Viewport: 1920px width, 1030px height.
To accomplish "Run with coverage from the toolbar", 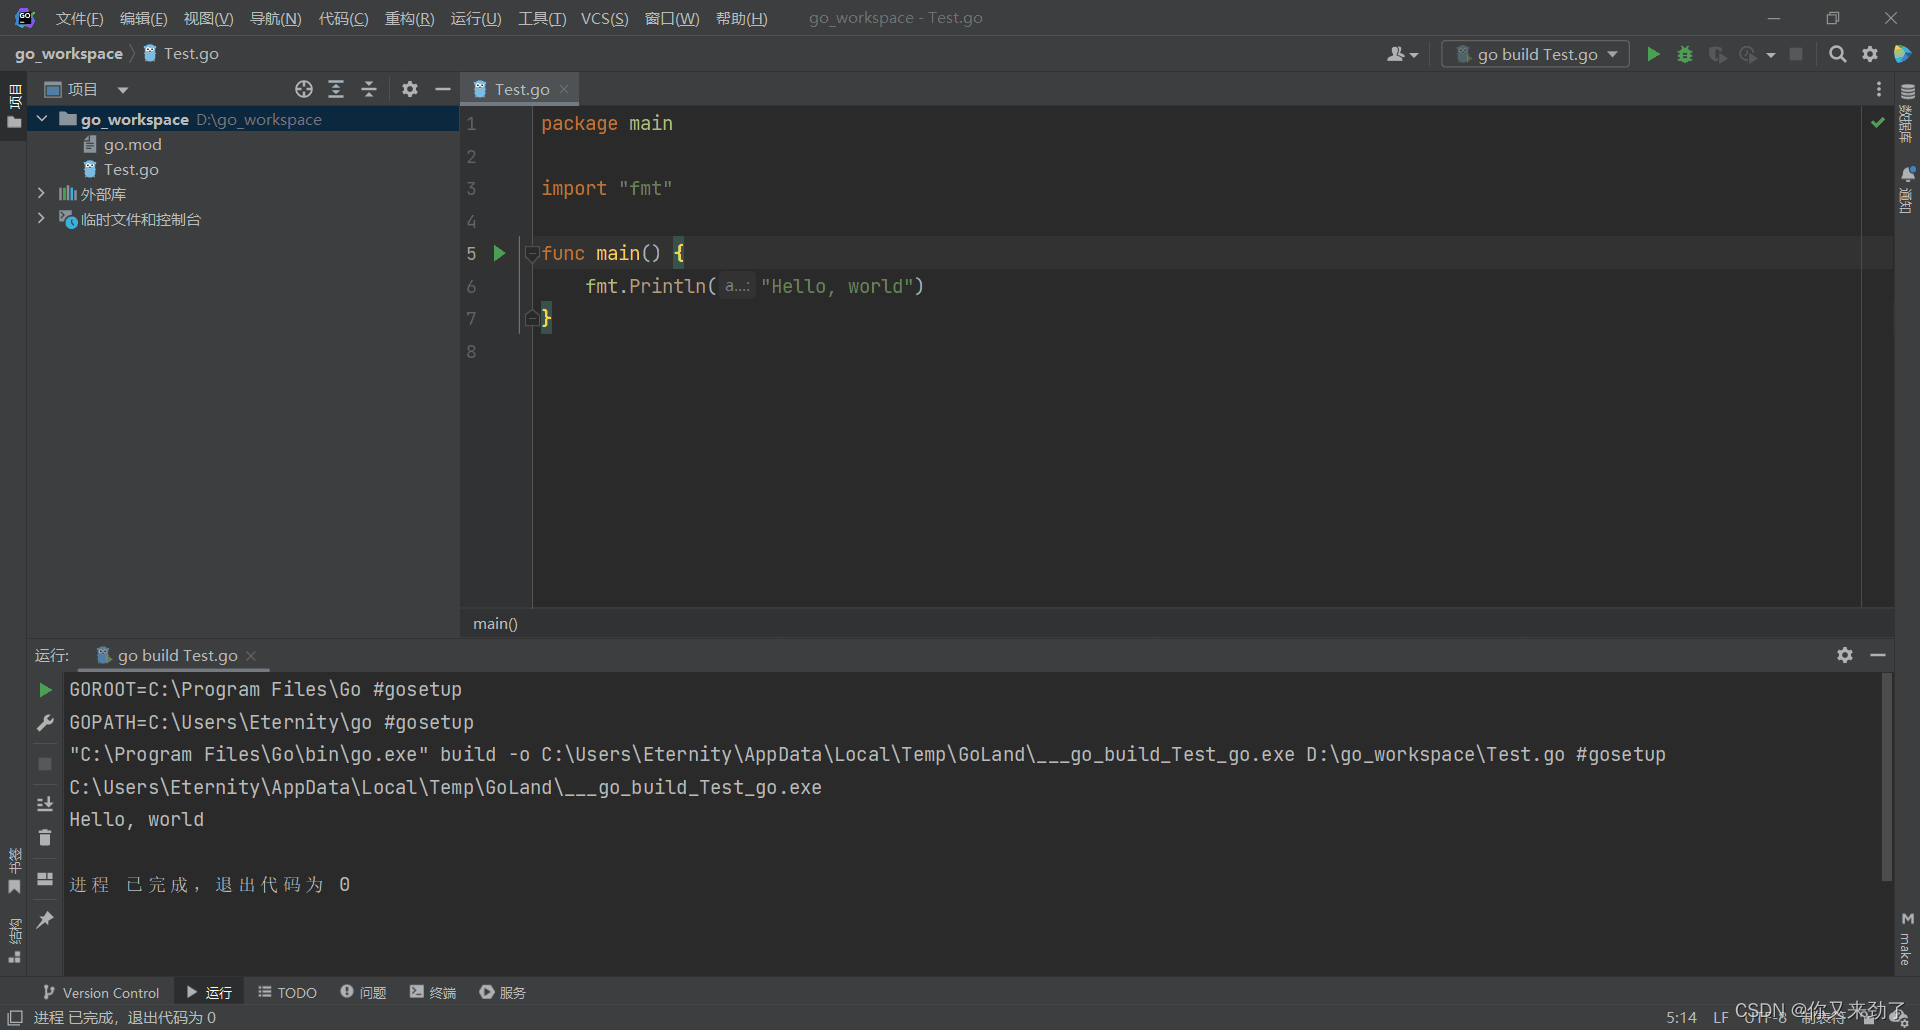I will click(x=1717, y=54).
